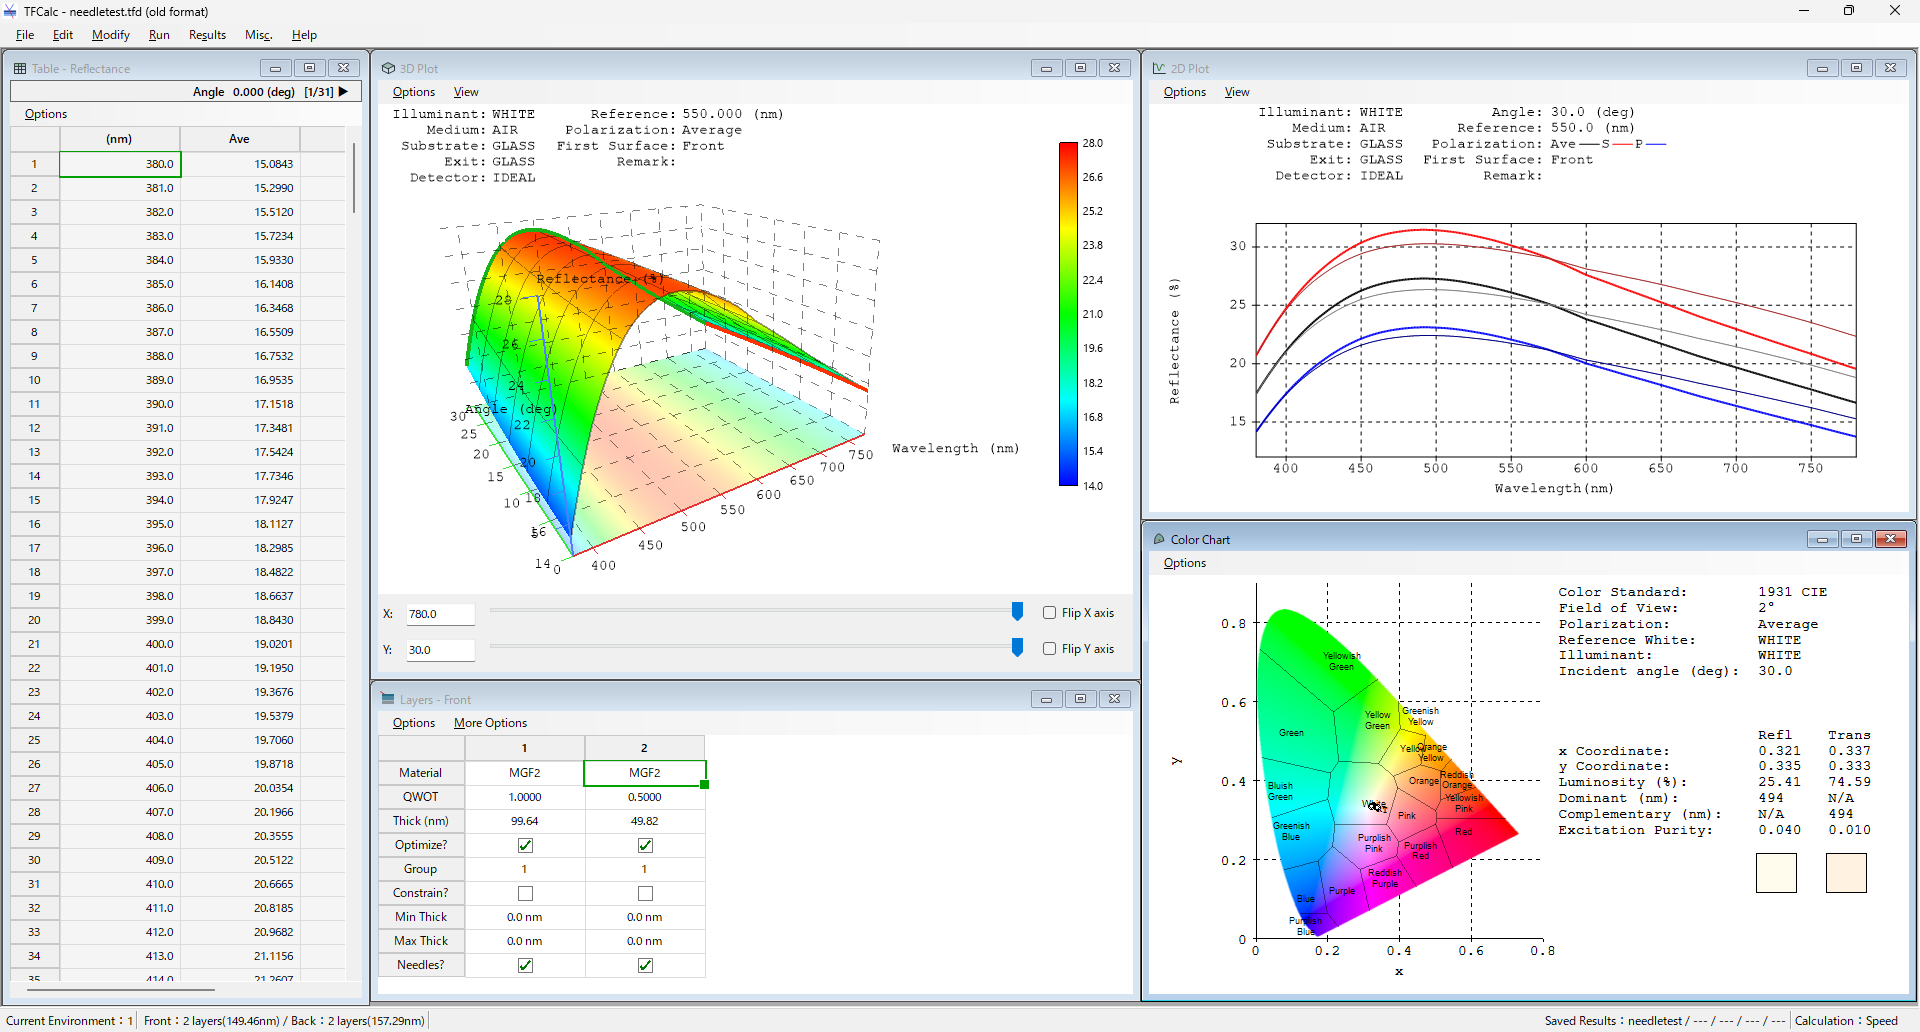Click the reflected color swatch in Color Chart
1920x1032 pixels.
coord(1776,873)
